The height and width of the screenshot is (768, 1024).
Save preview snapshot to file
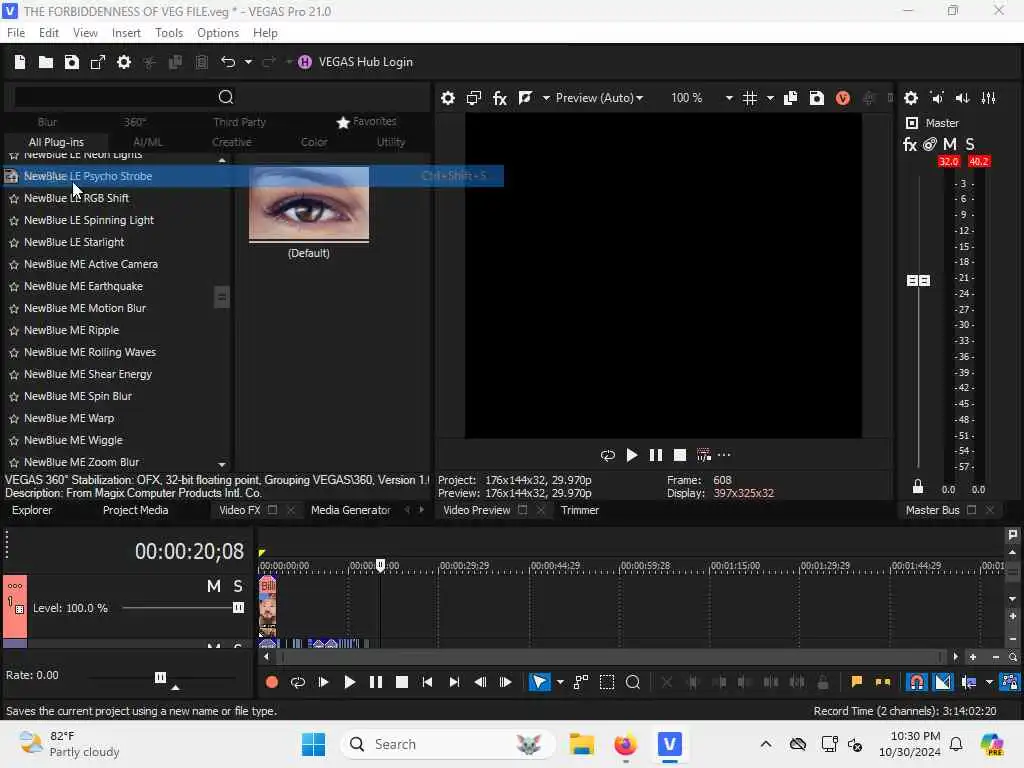(816, 98)
